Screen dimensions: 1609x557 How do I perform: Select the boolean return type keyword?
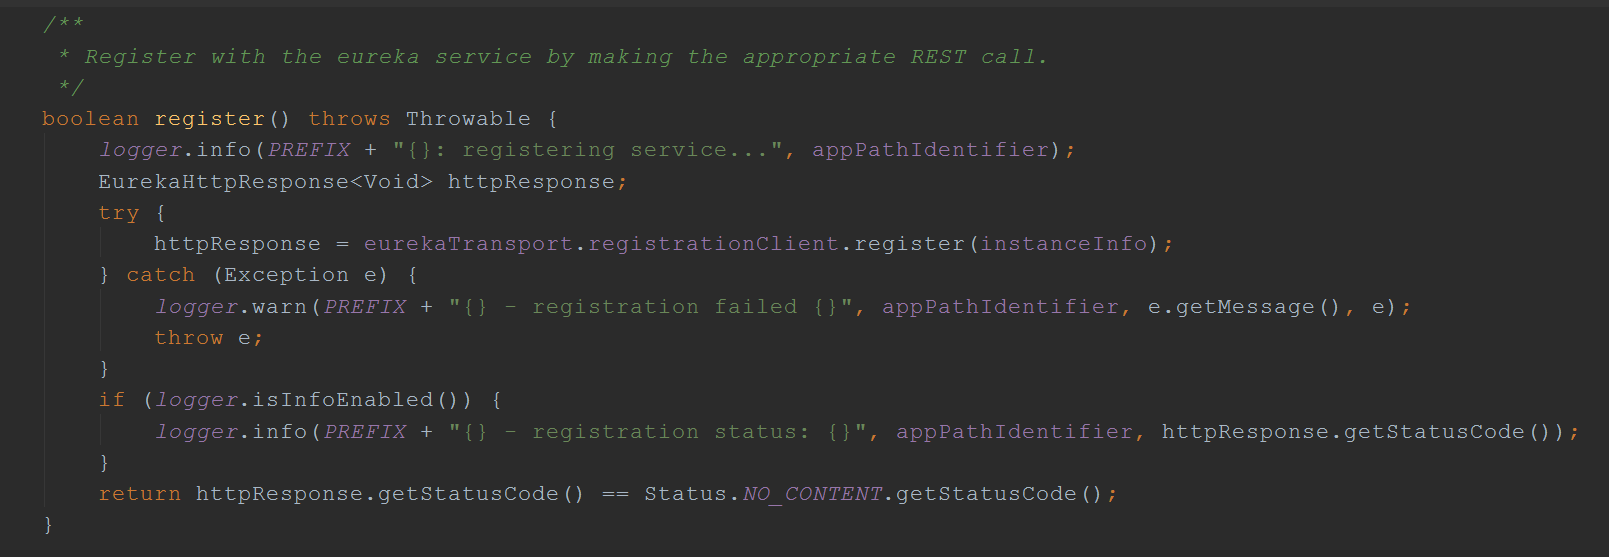pos(90,119)
